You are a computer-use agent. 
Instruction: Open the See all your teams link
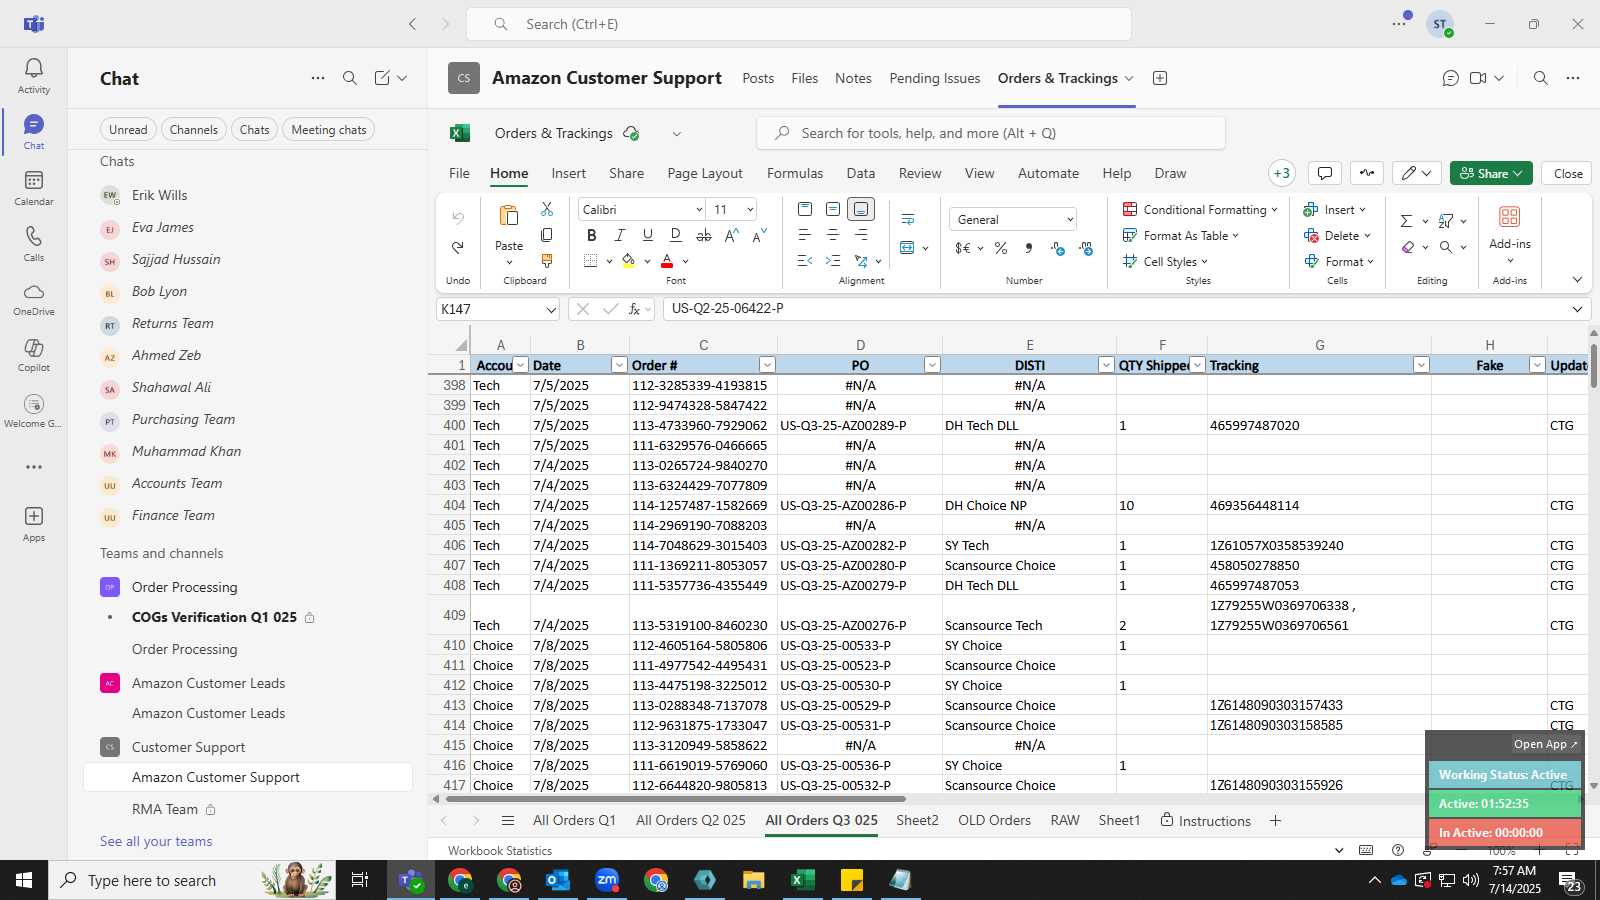pyautogui.click(x=156, y=841)
